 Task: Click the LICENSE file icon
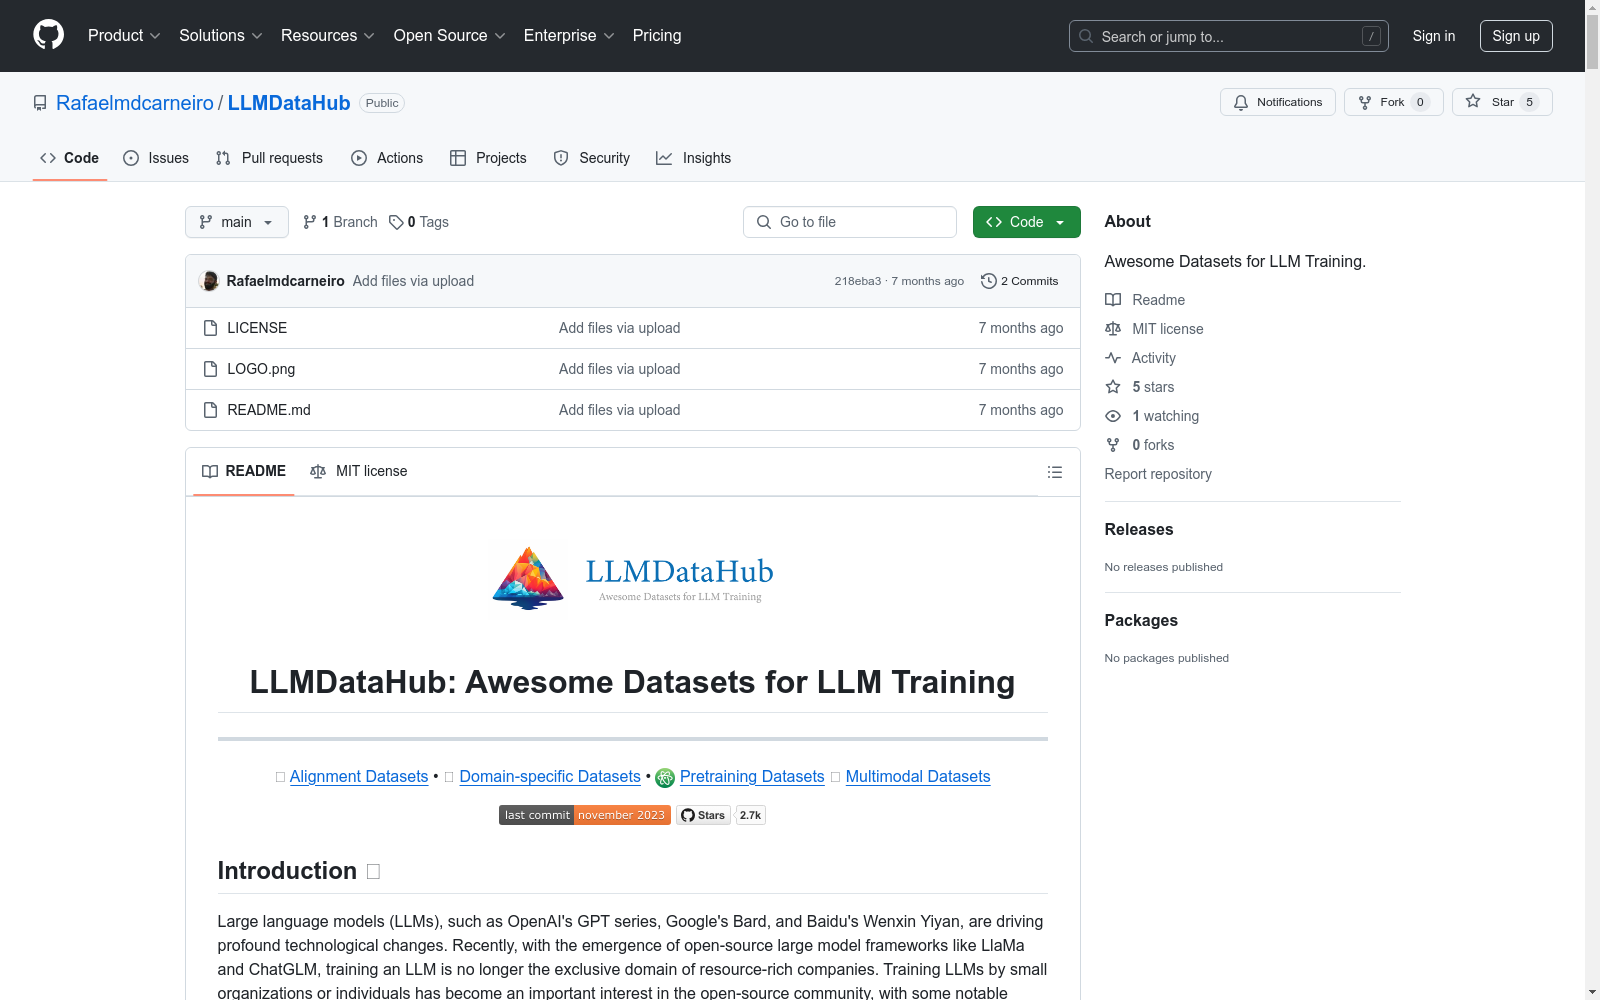click(210, 328)
